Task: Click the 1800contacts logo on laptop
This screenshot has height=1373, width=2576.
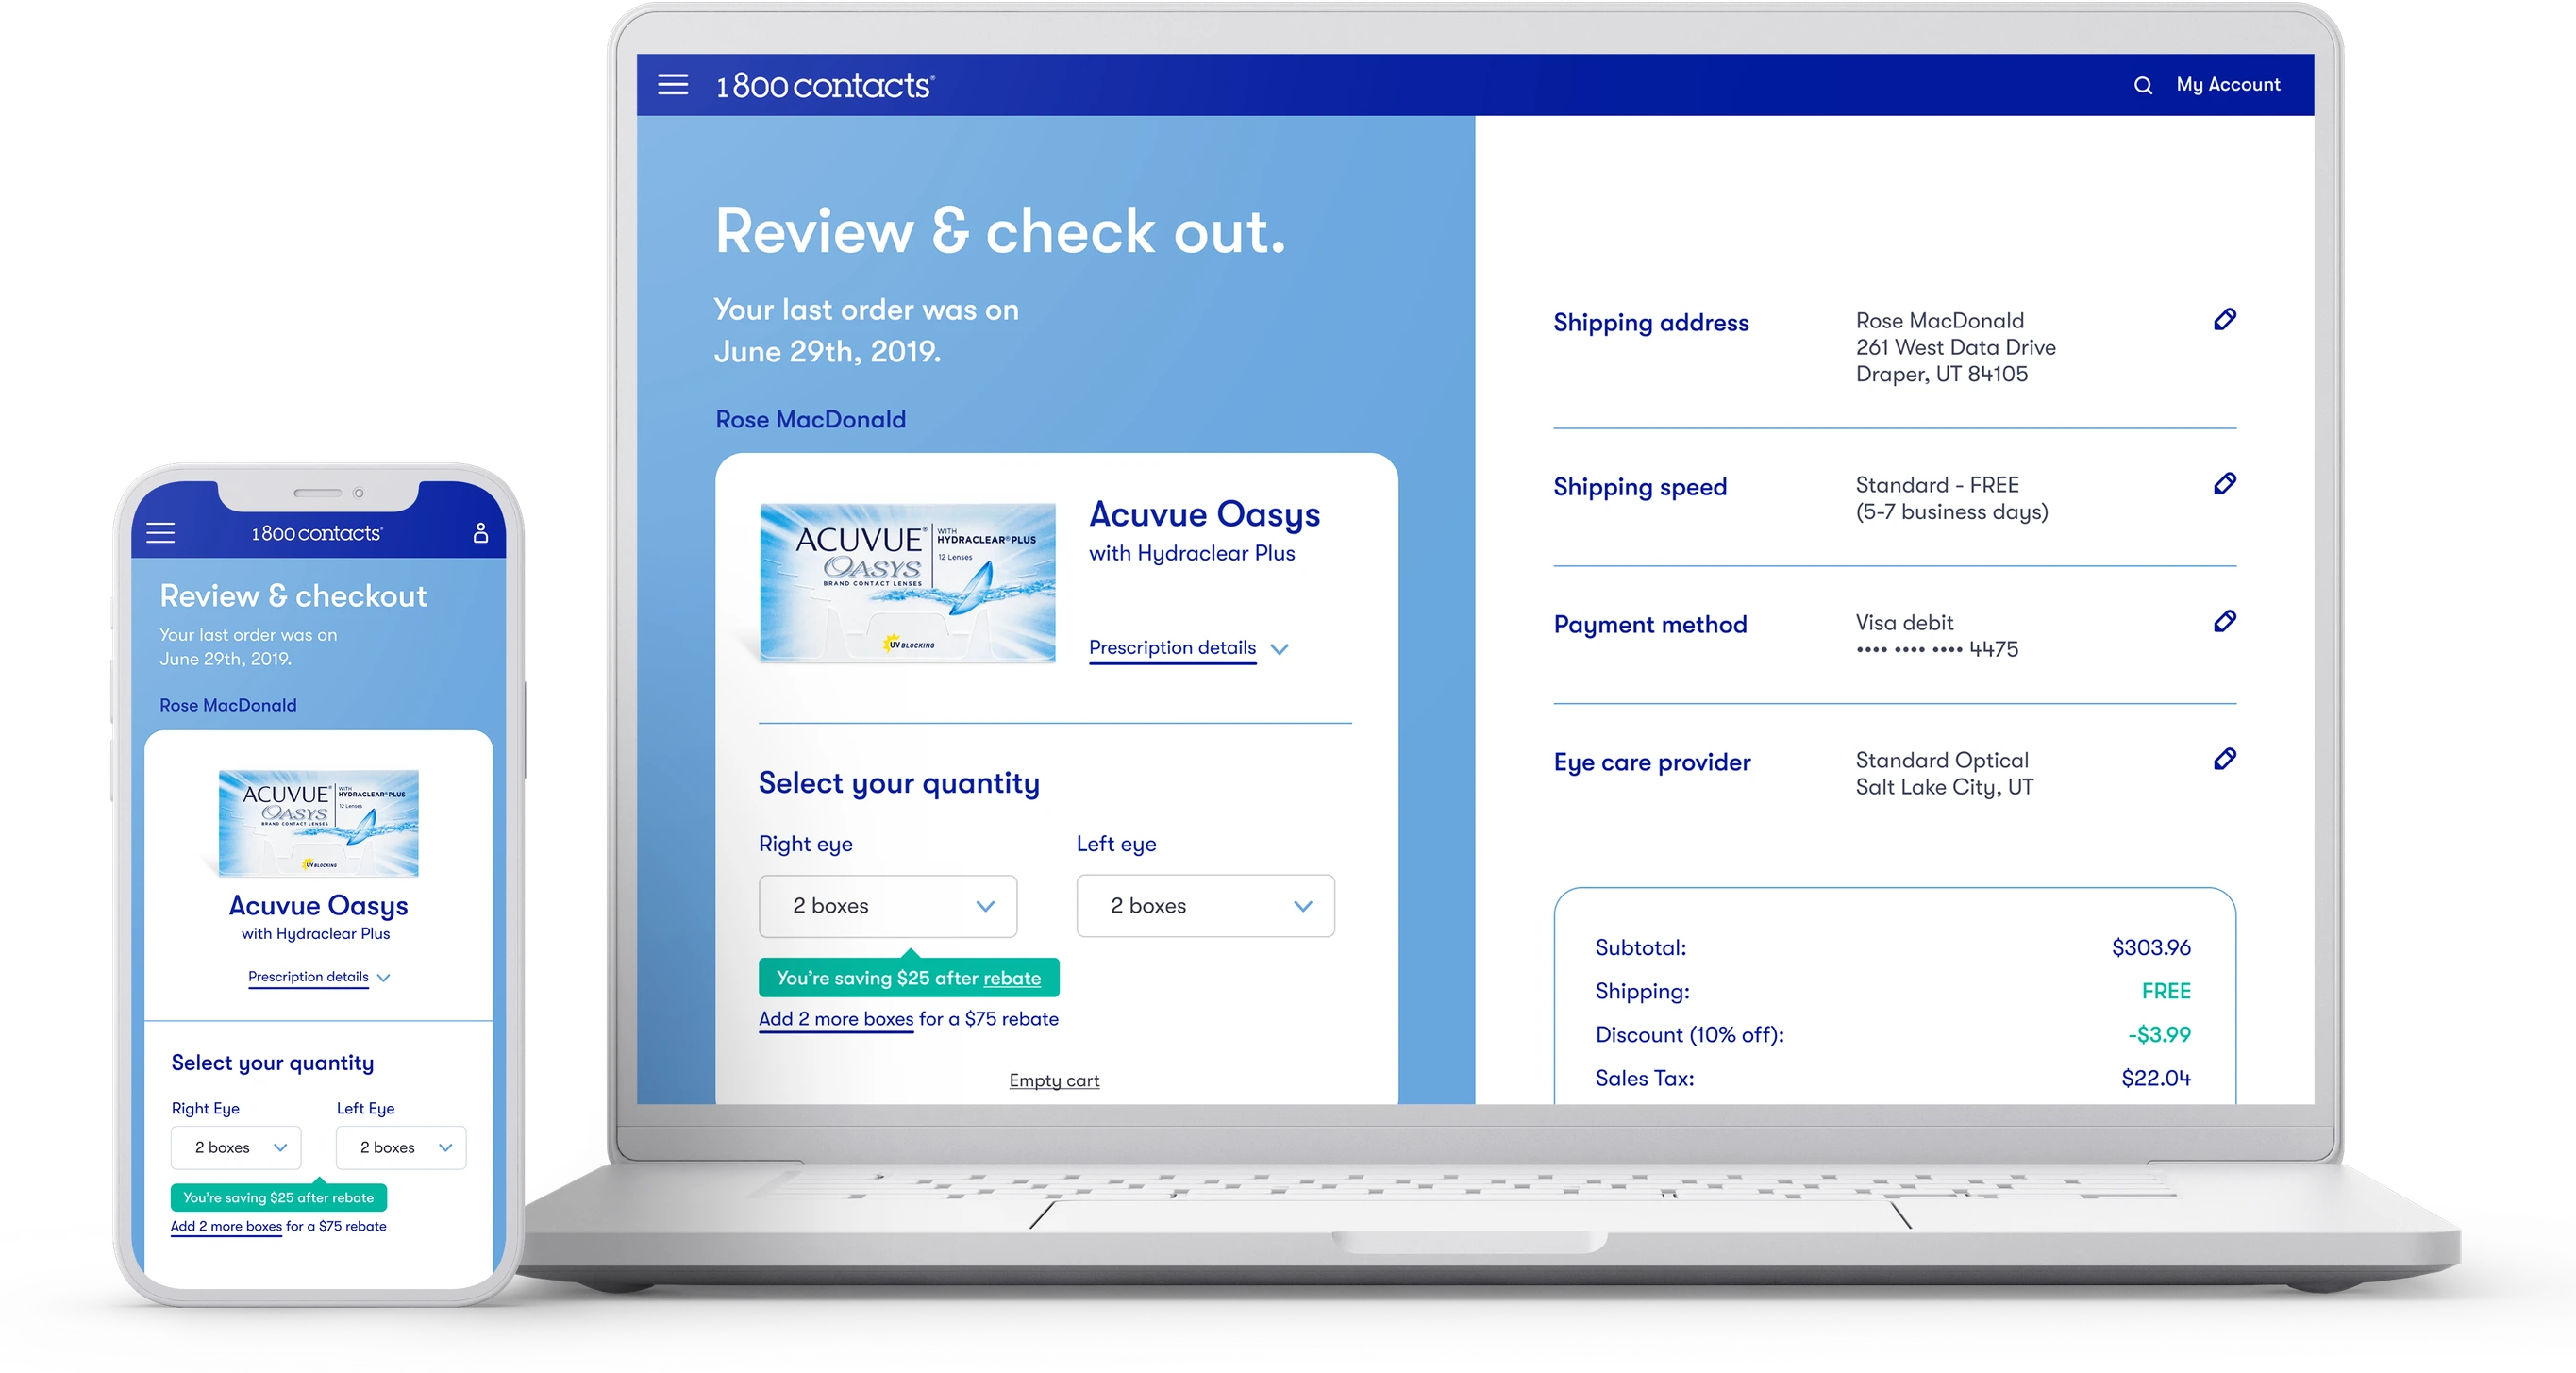Action: tap(825, 85)
